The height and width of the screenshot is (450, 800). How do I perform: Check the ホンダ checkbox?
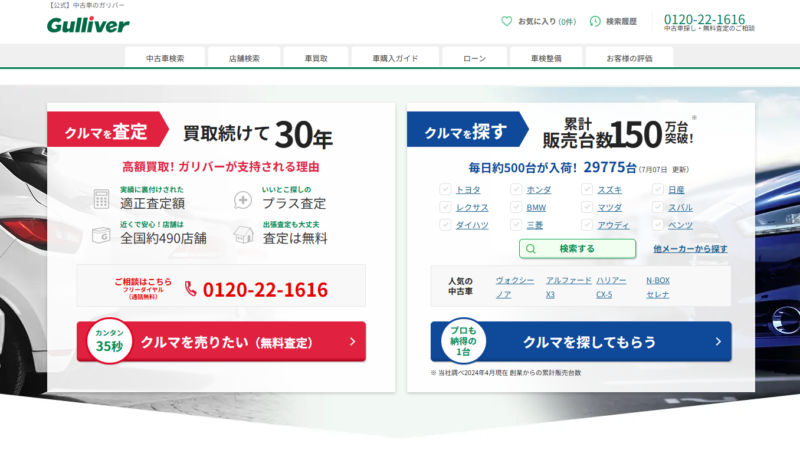(x=516, y=189)
